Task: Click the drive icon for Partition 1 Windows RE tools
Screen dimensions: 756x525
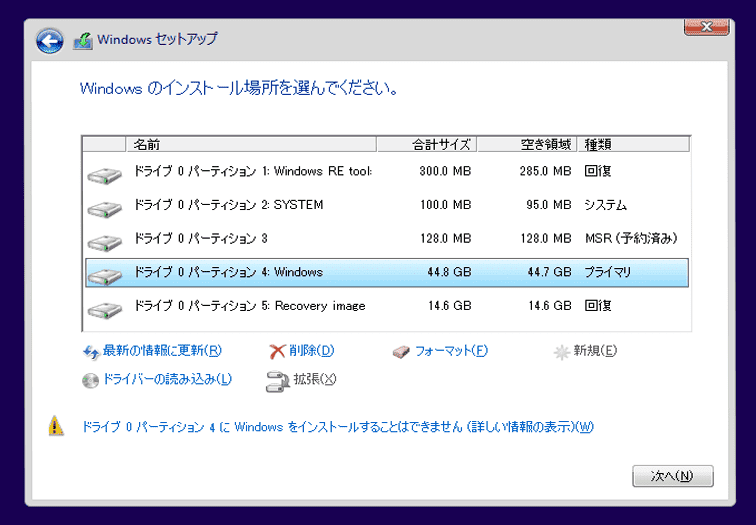Action: coord(105,175)
